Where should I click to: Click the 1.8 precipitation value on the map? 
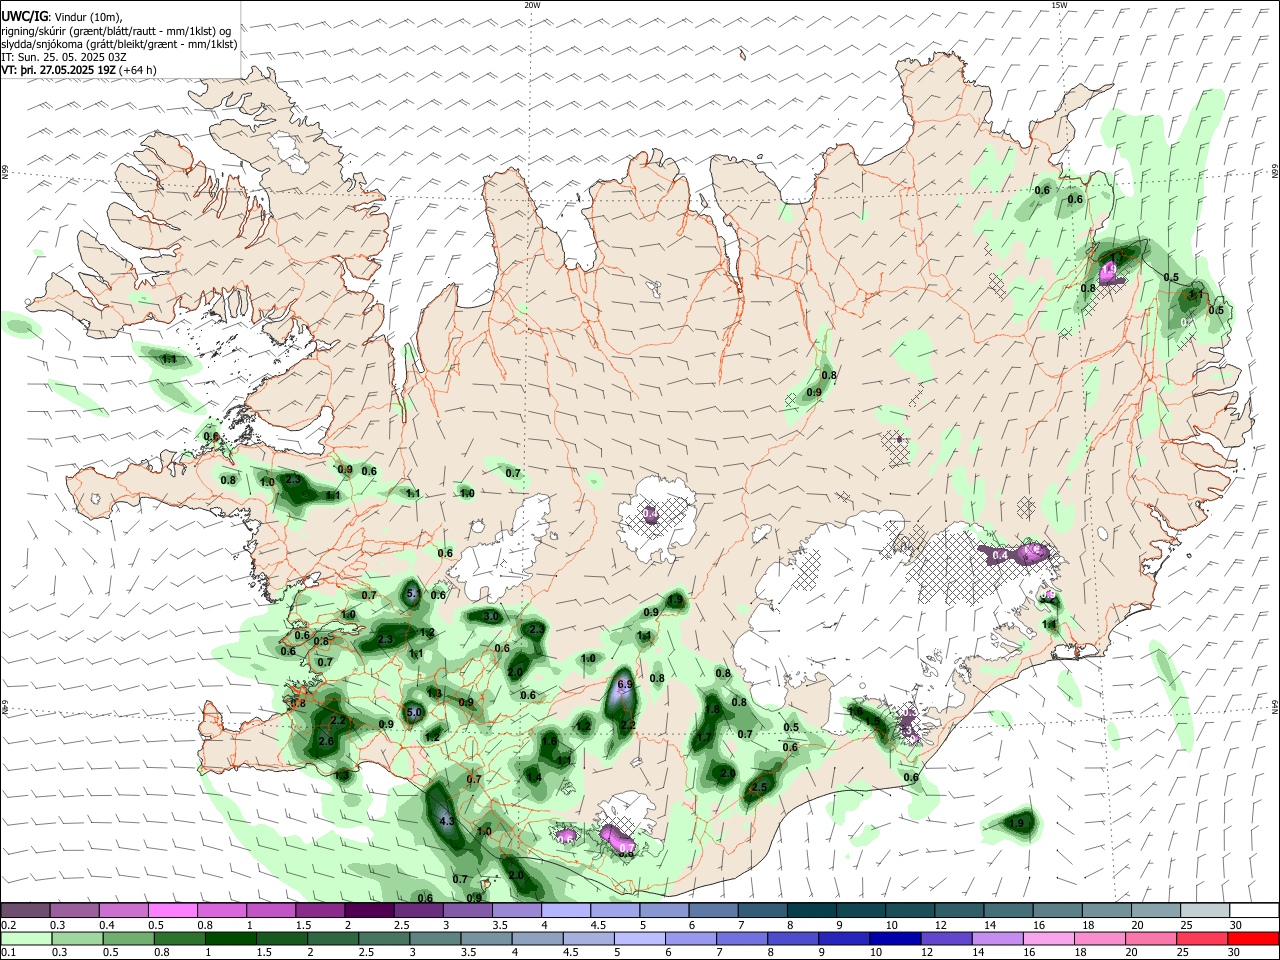[x=714, y=709]
